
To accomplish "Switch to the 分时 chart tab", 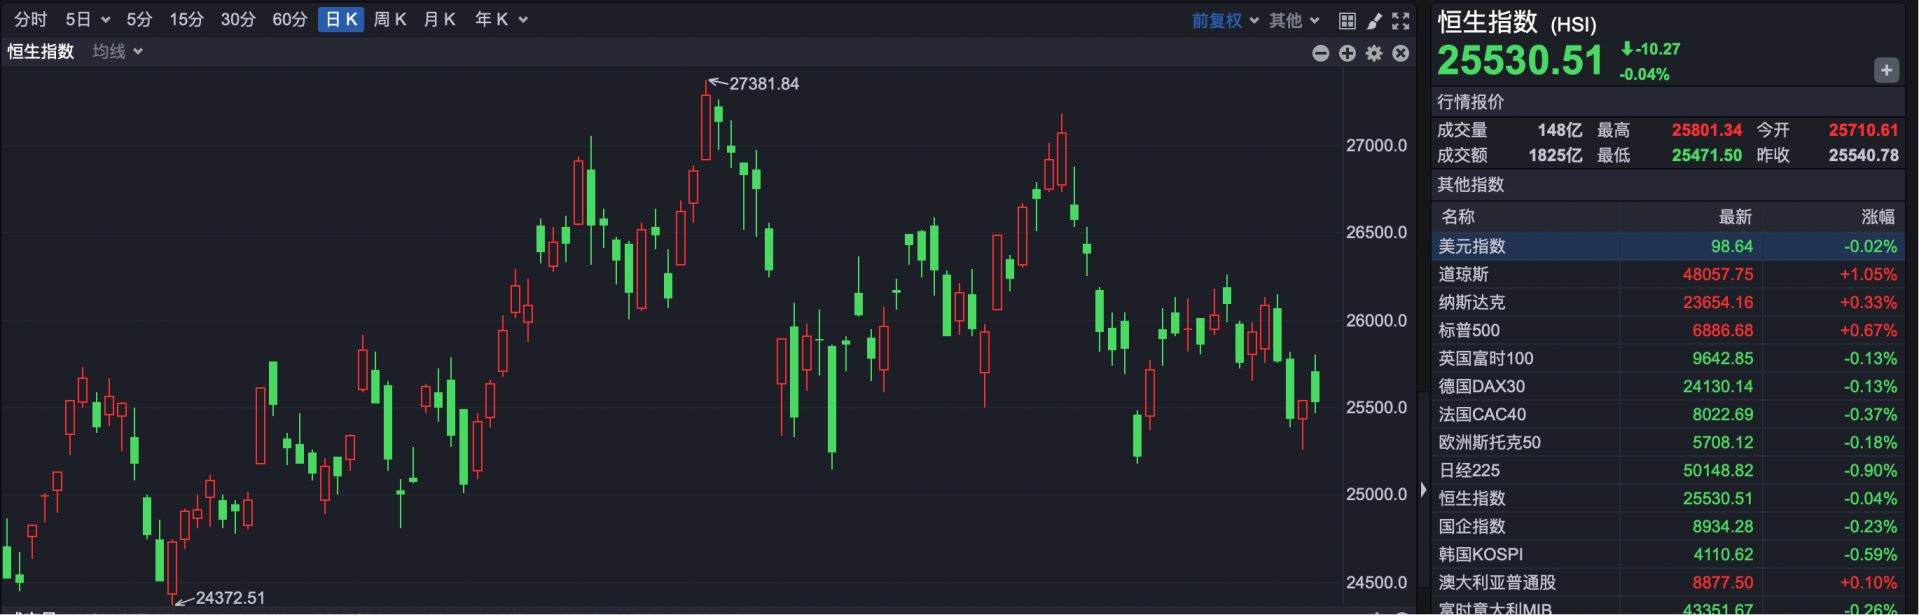I will pos(30,20).
